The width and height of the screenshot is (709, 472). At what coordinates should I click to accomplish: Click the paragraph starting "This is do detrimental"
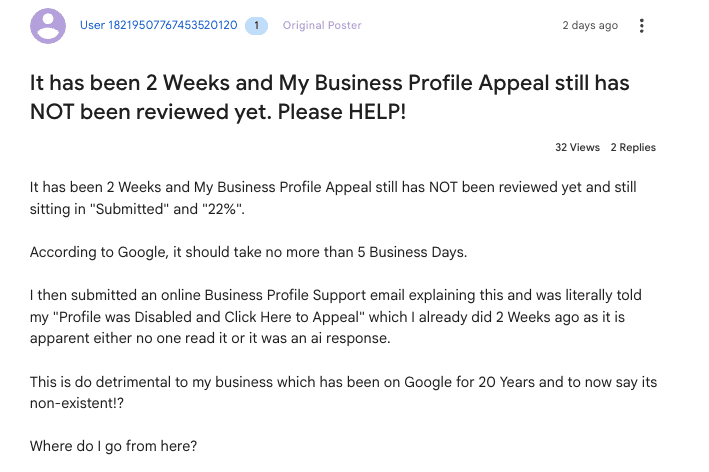point(343,392)
